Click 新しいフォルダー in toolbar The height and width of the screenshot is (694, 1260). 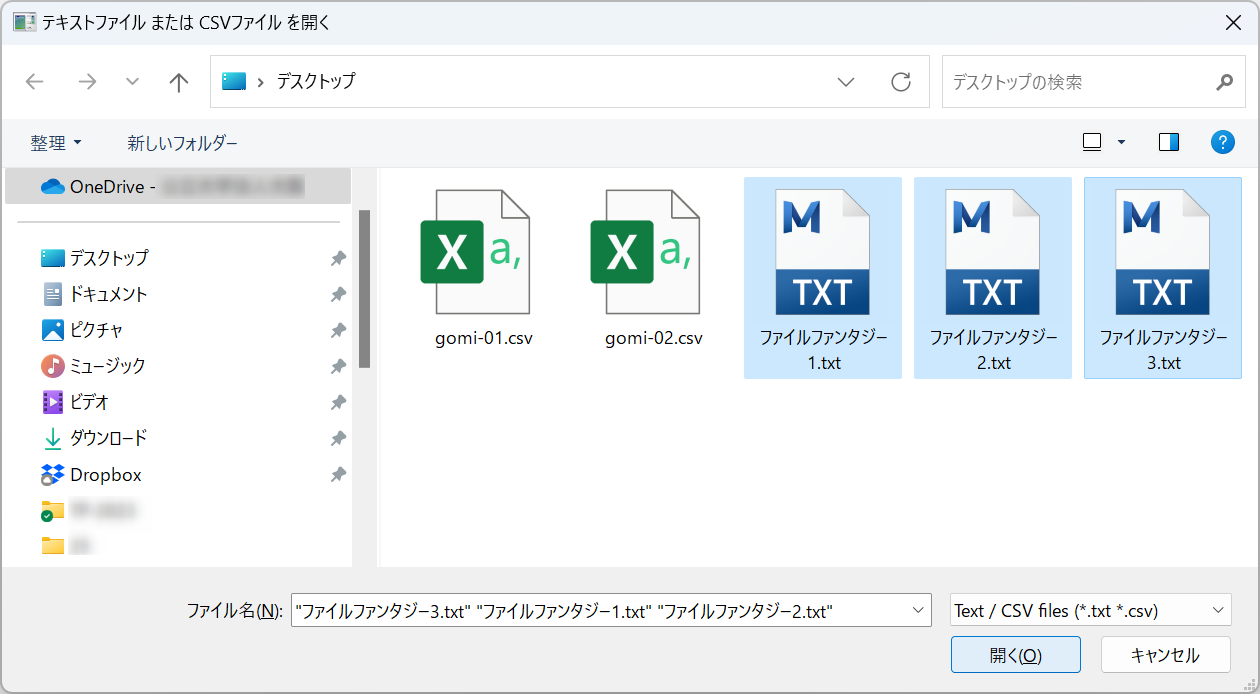coord(182,143)
